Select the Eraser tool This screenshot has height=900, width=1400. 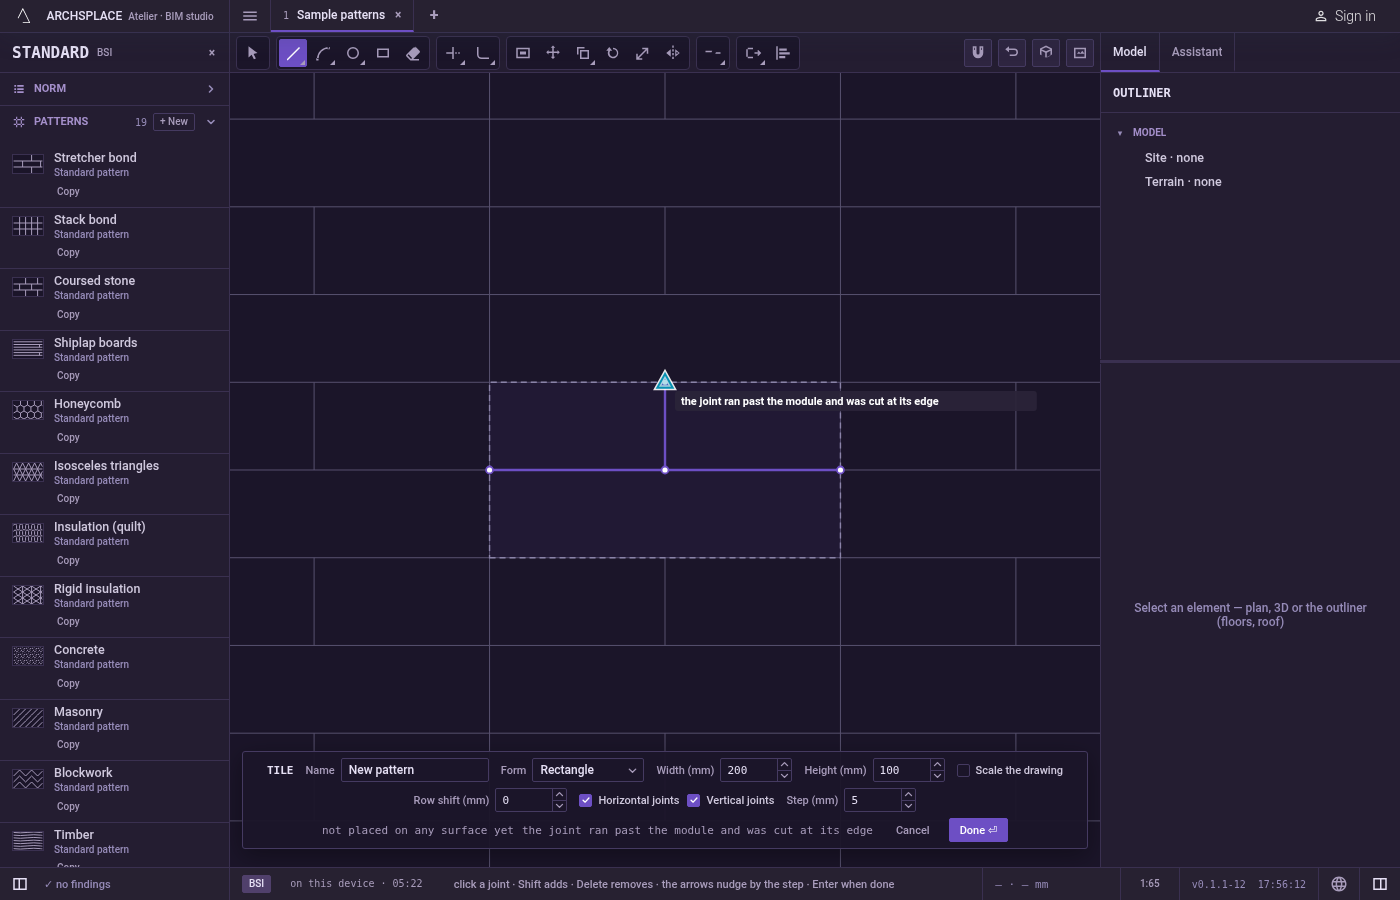point(413,53)
